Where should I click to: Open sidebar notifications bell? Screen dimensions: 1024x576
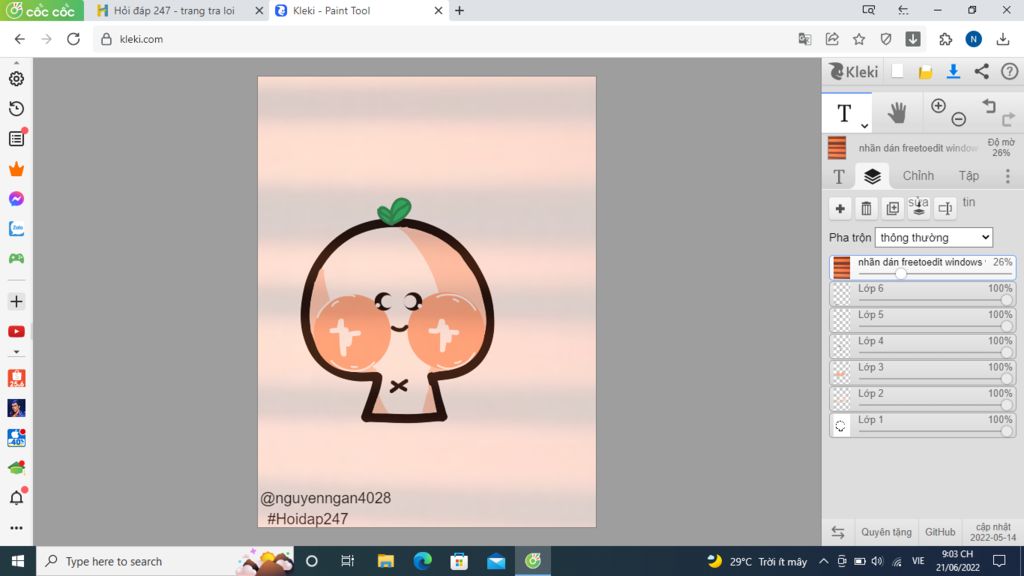click(x=16, y=498)
